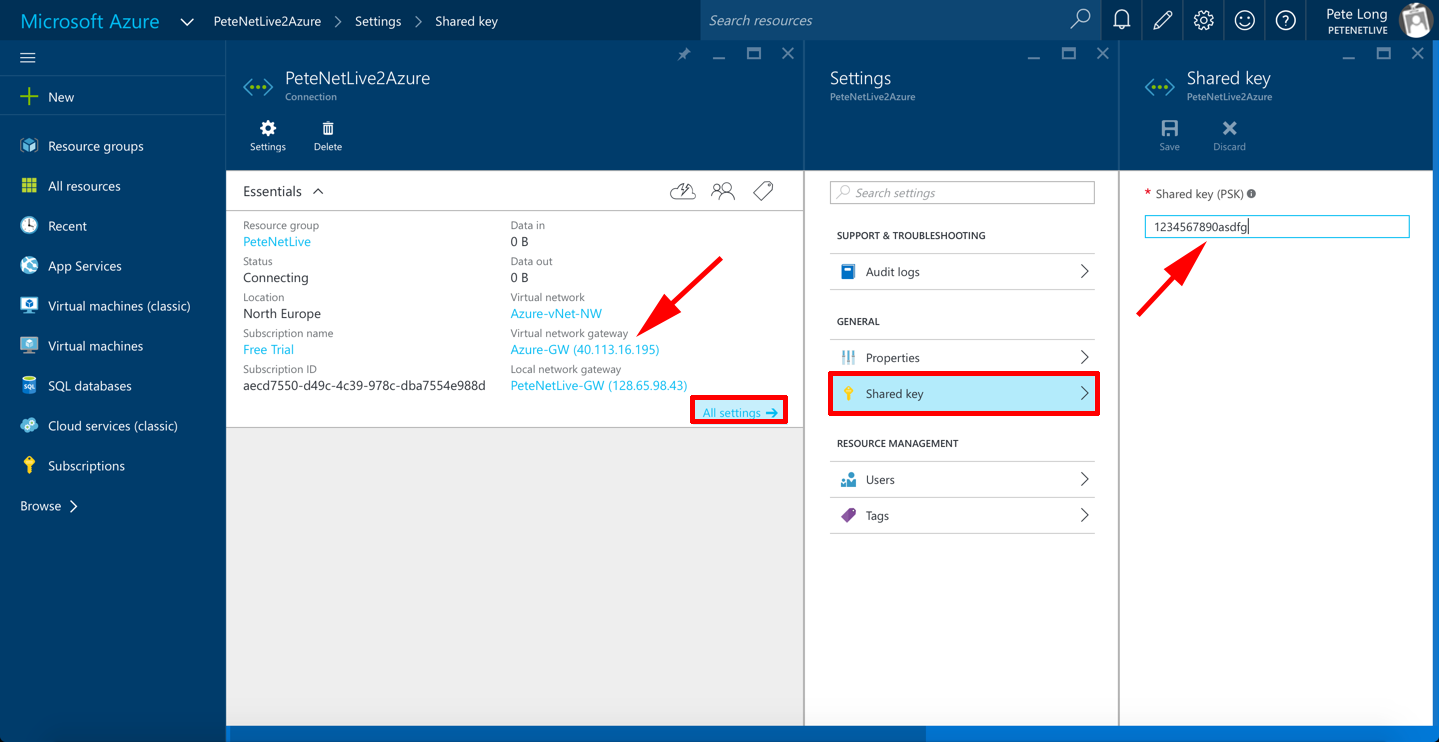Open the Properties settings row
Viewport: 1439px width, 742px height.
point(962,358)
